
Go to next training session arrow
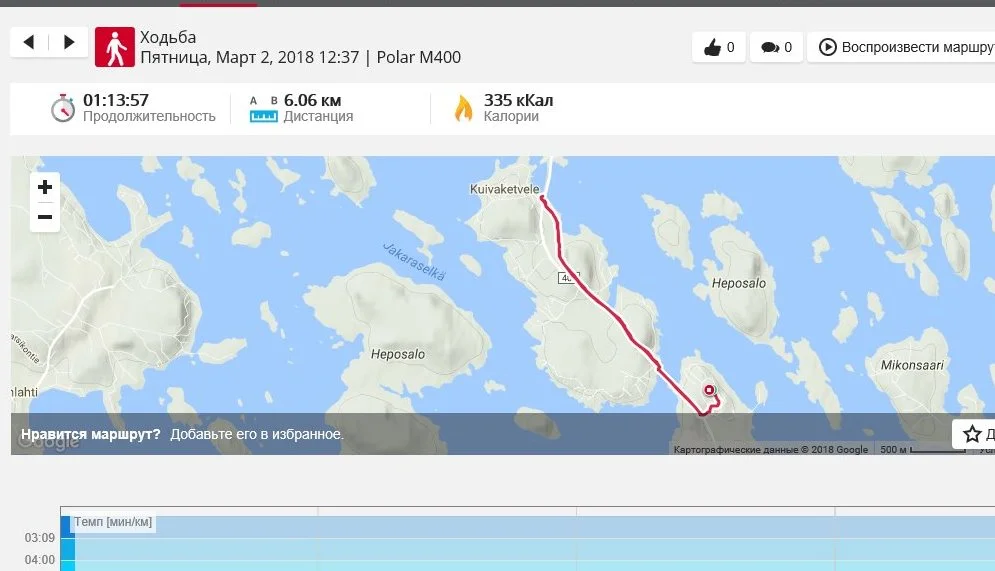69,43
